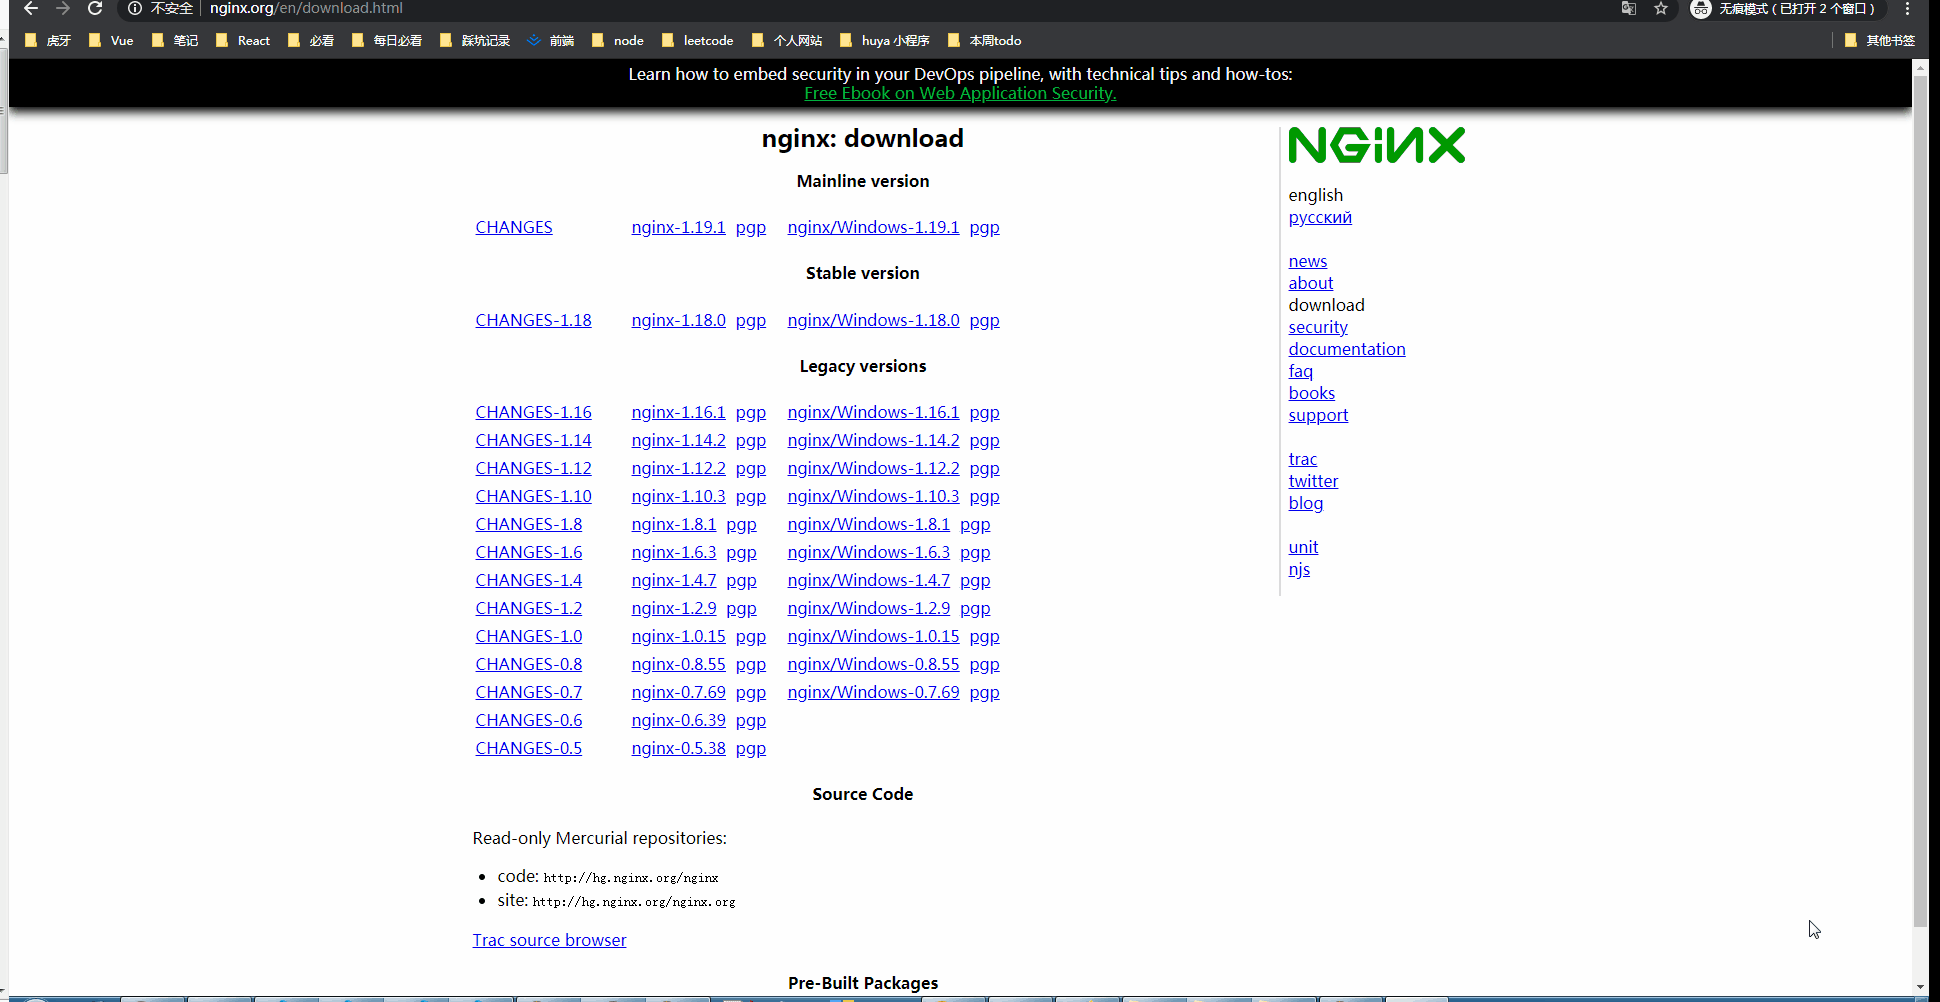Navigate back using the back arrow
1940x1002 pixels.
[28, 9]
